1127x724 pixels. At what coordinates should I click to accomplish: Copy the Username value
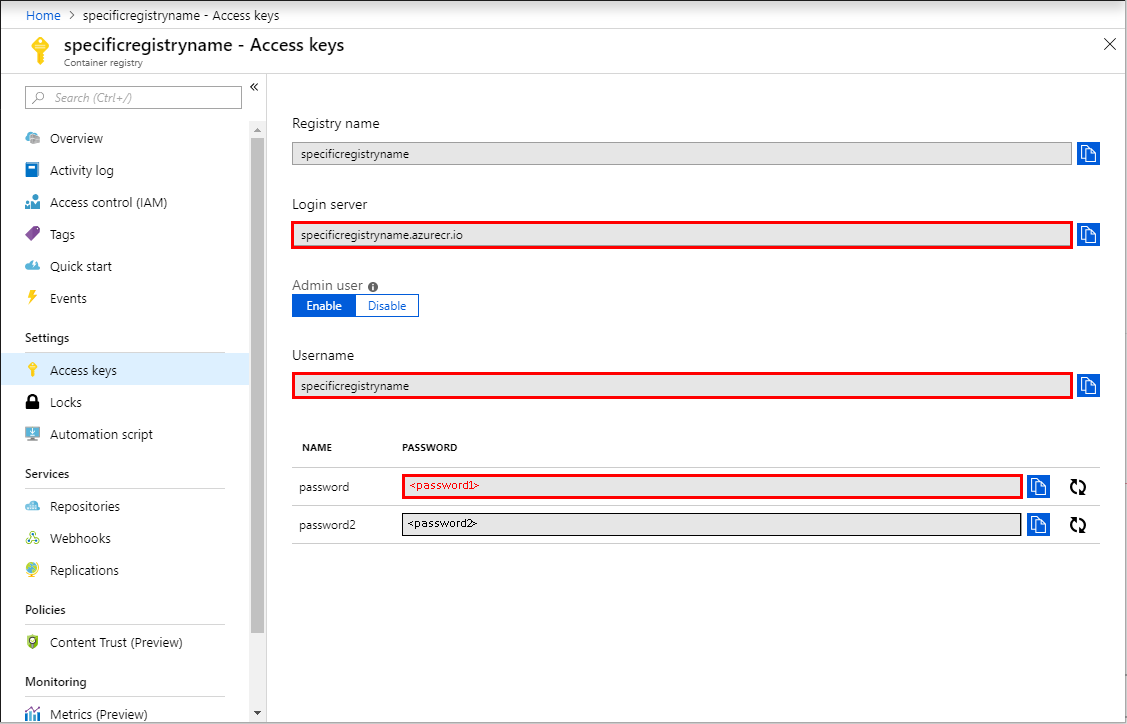(1088, 385)
